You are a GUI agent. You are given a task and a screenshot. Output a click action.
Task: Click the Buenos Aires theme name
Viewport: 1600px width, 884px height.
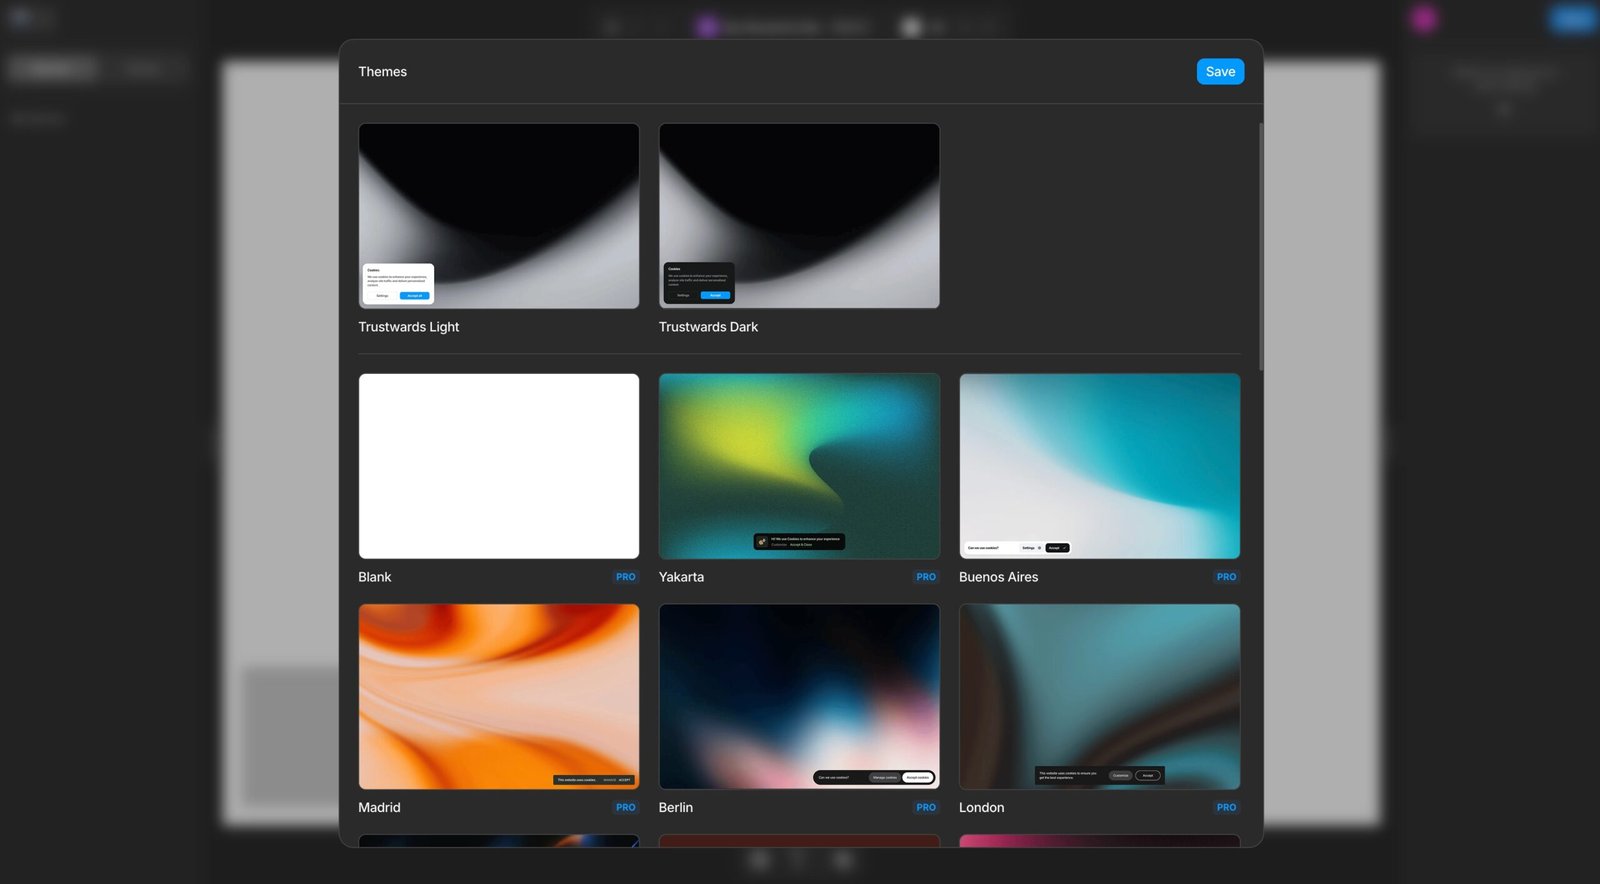click(998, 577)
